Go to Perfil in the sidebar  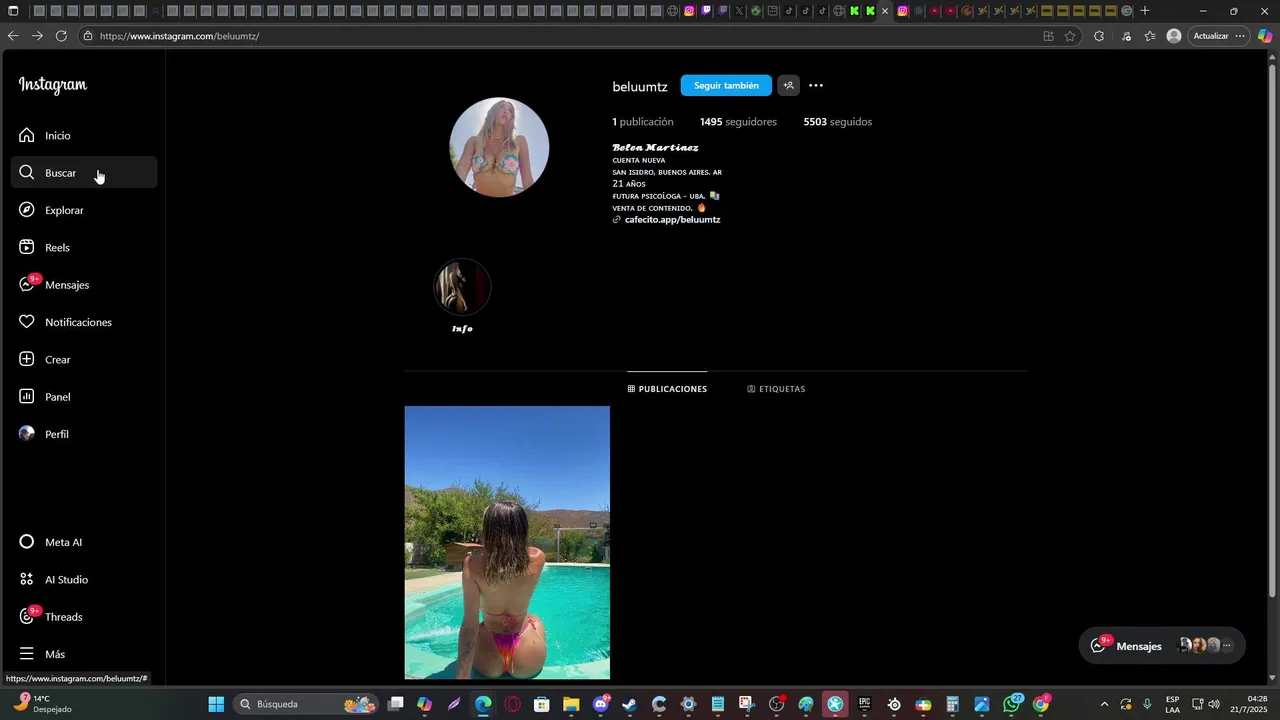[x=84, y=434]
